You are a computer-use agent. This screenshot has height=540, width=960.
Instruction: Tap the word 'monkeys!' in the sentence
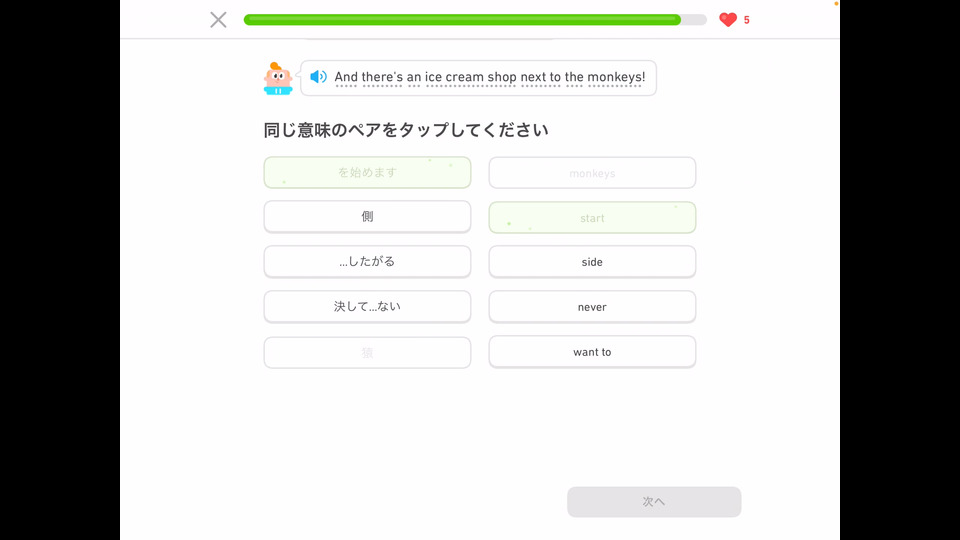coord(616,77)
